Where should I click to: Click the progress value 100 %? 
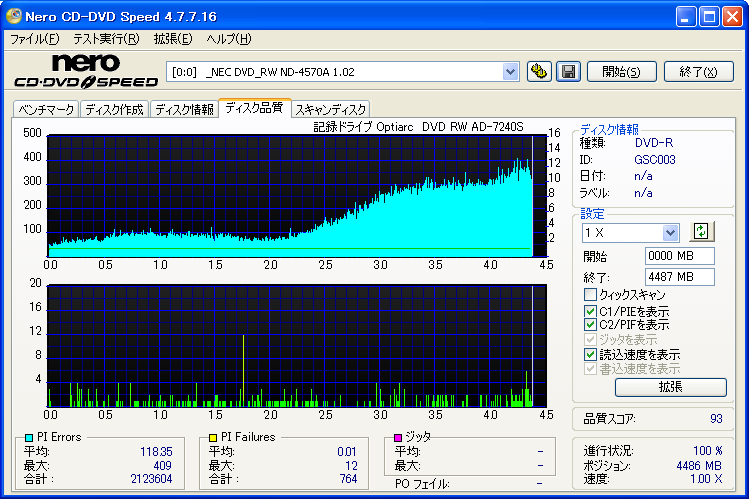708,451
